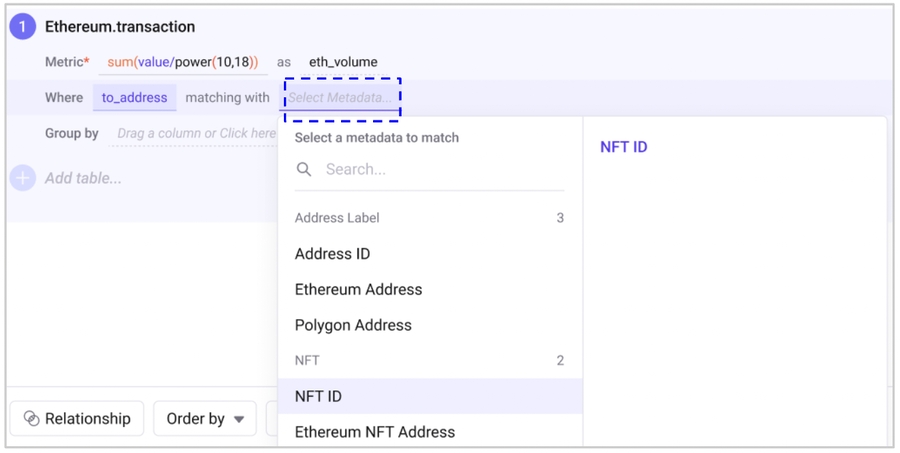The height and width of the screenshot is (453, 900).
Task: Click NFT ID title in preview pane
Action: [624, 147]
